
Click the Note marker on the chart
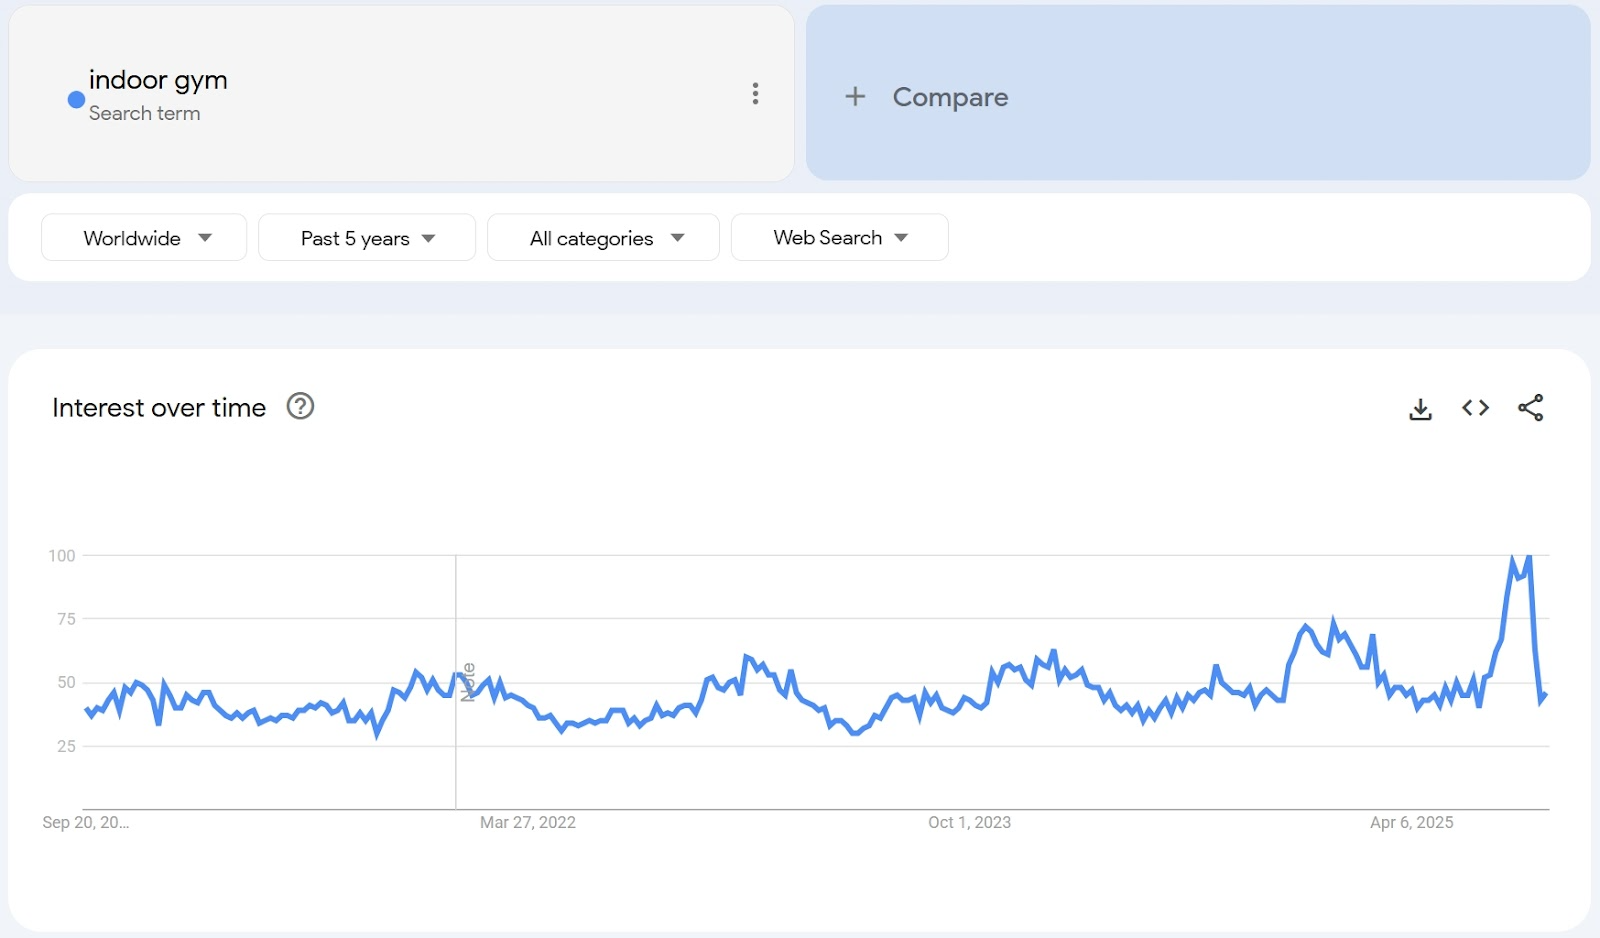(x=467, y=682)
